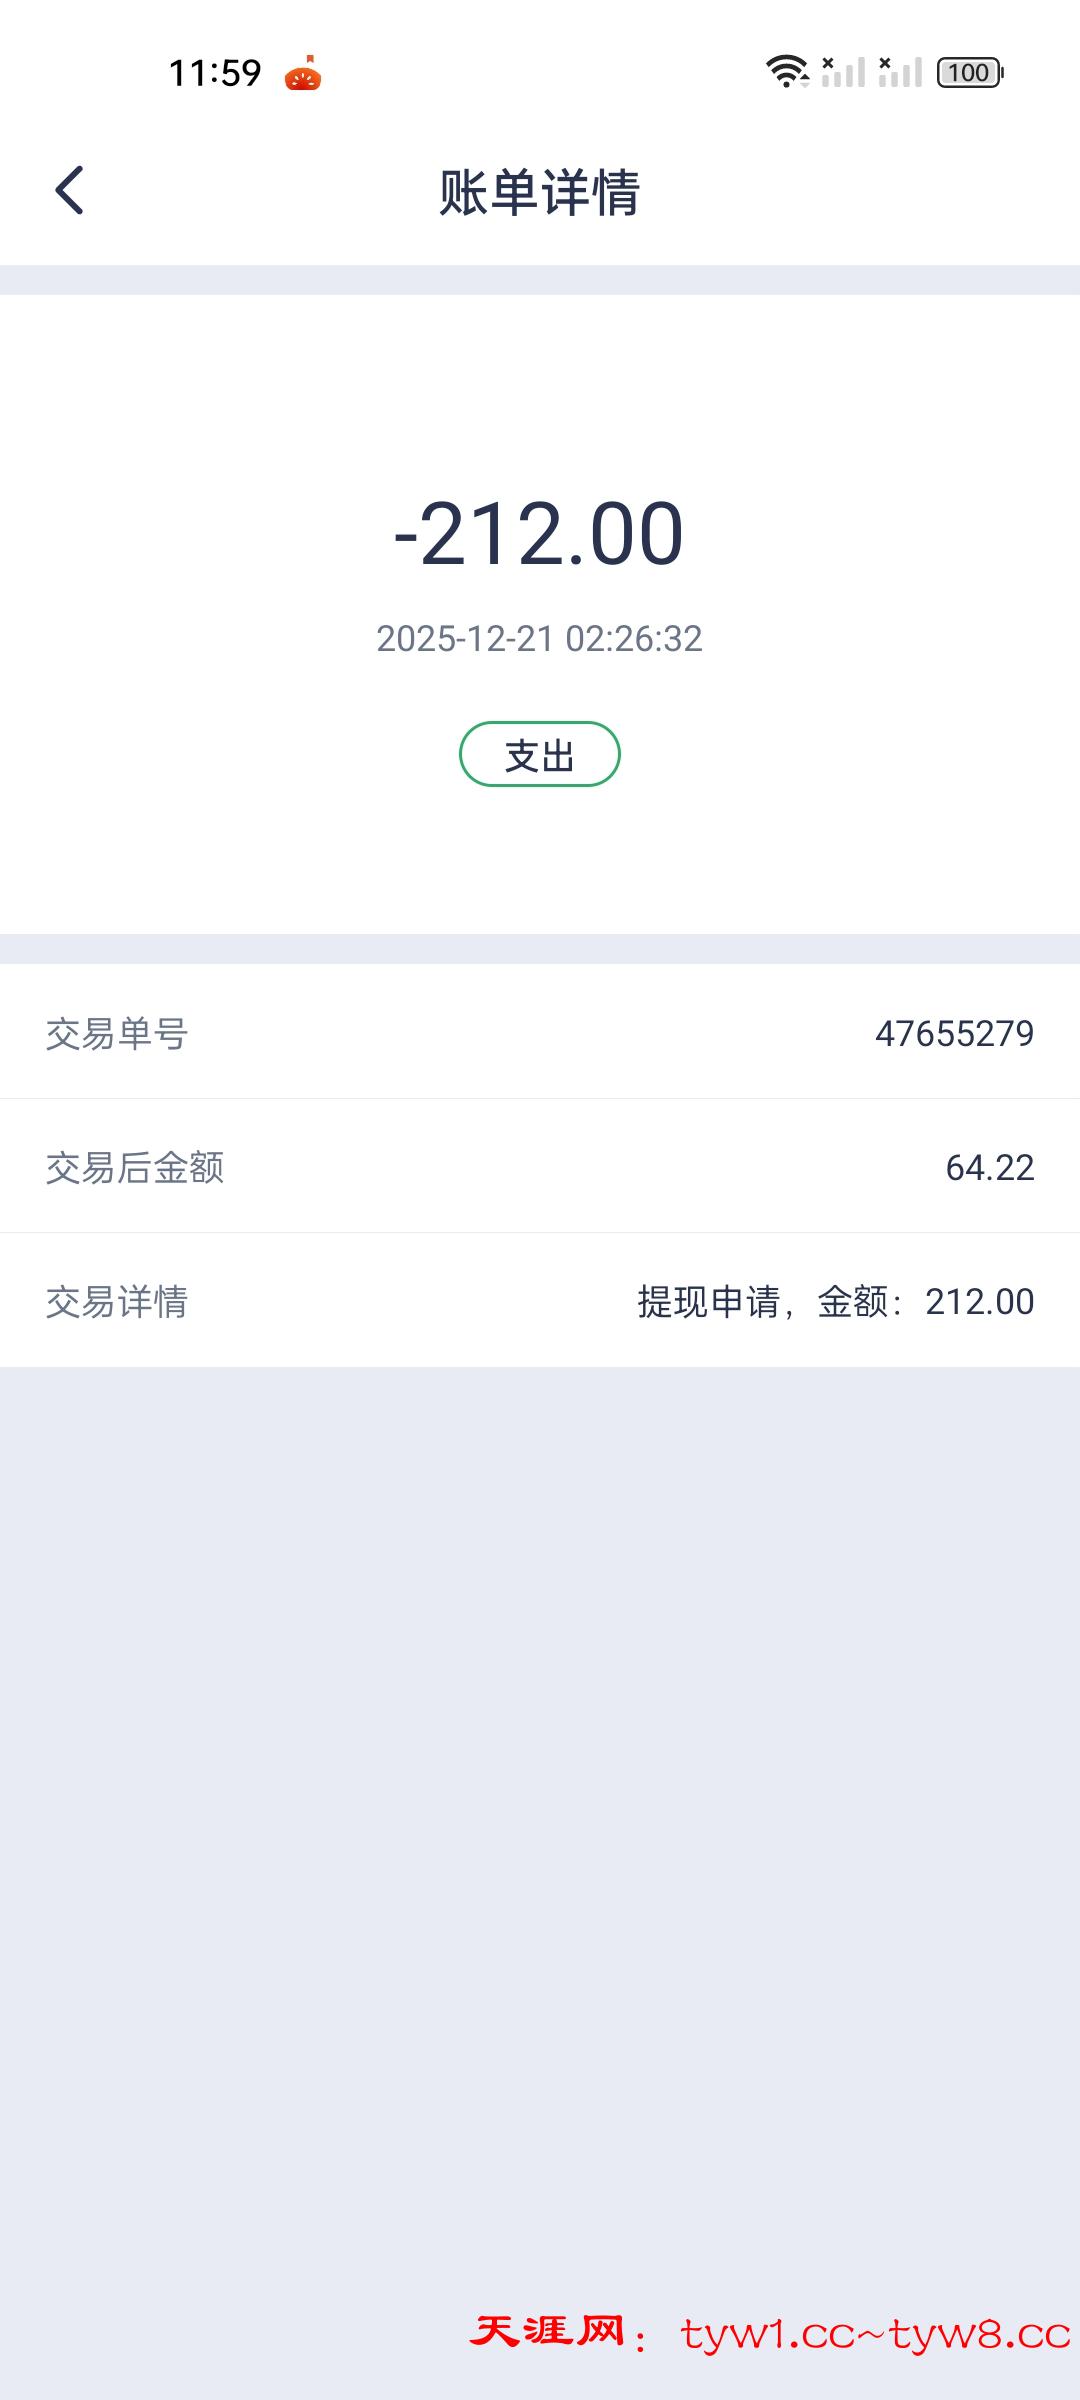
Task: Tap the 交易详情 row label
Action: click(x=117, y=1302)
